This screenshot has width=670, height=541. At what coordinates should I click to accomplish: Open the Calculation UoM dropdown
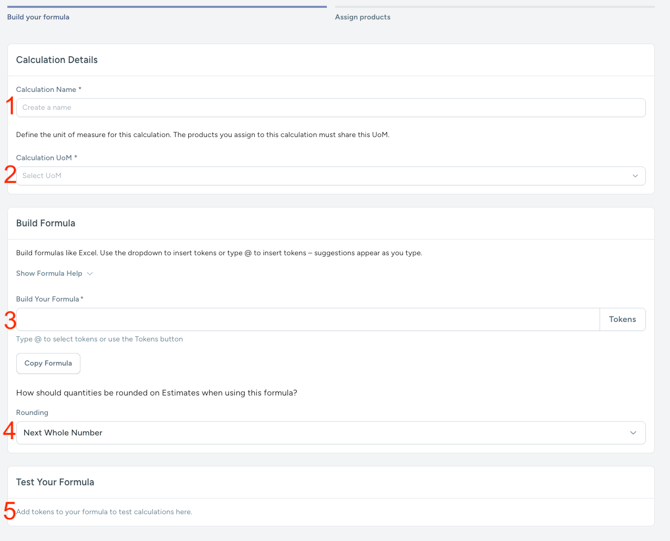(x=330, y=176)
